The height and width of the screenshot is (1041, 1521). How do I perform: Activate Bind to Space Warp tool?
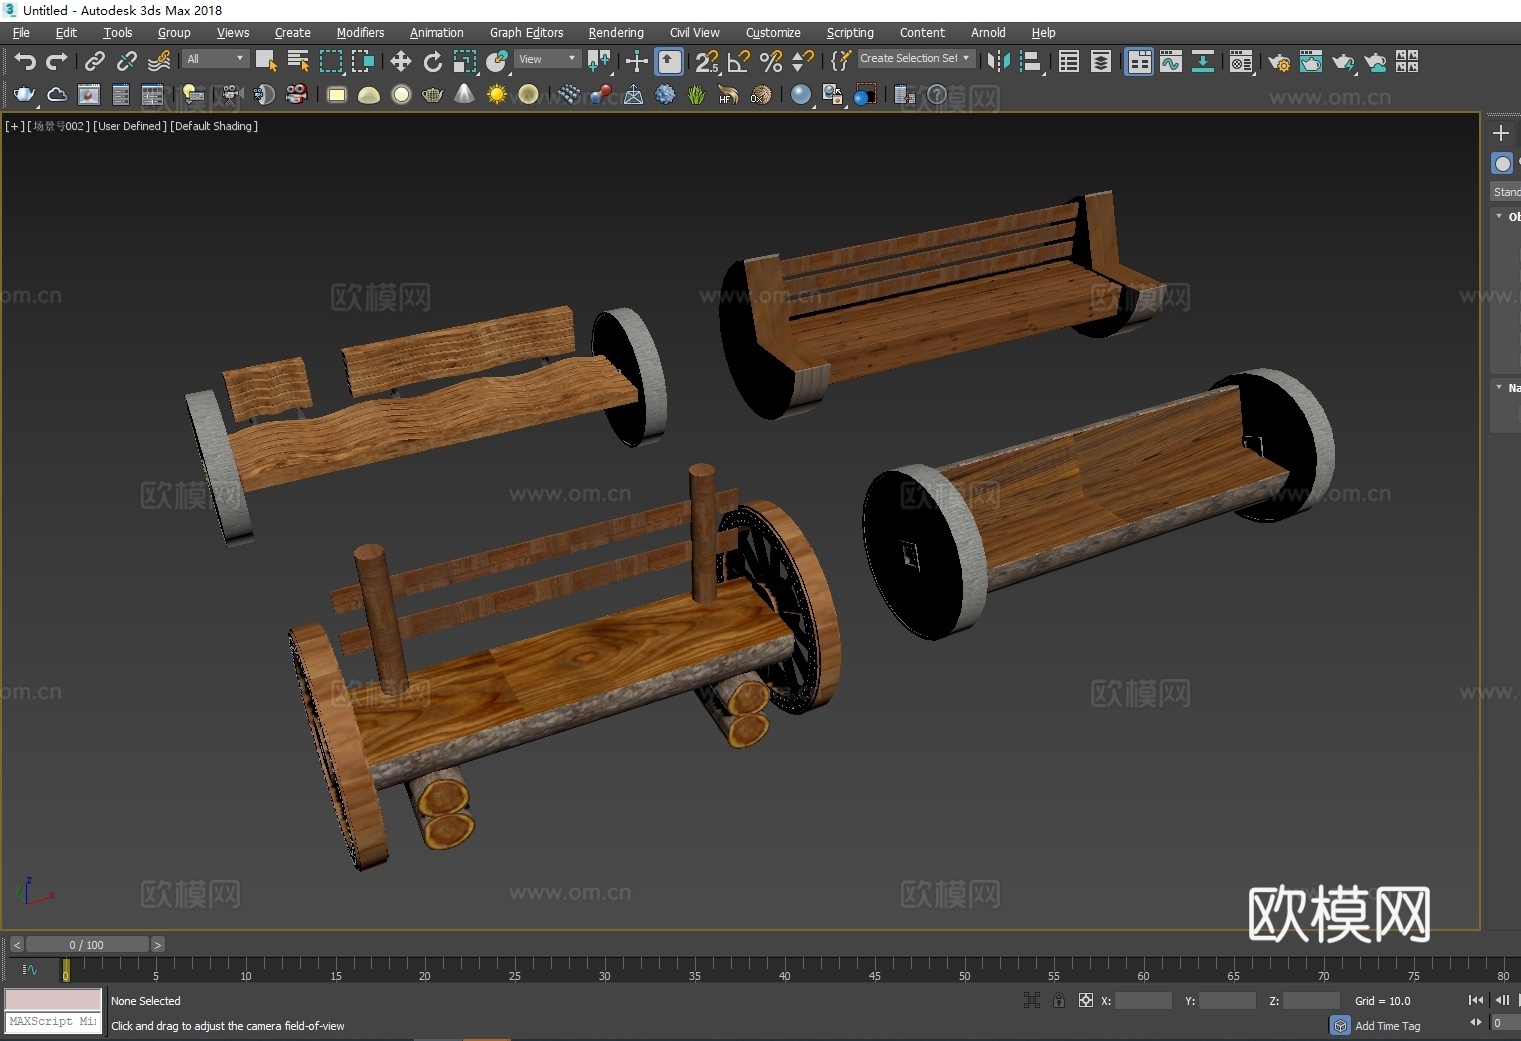[159, 62]
